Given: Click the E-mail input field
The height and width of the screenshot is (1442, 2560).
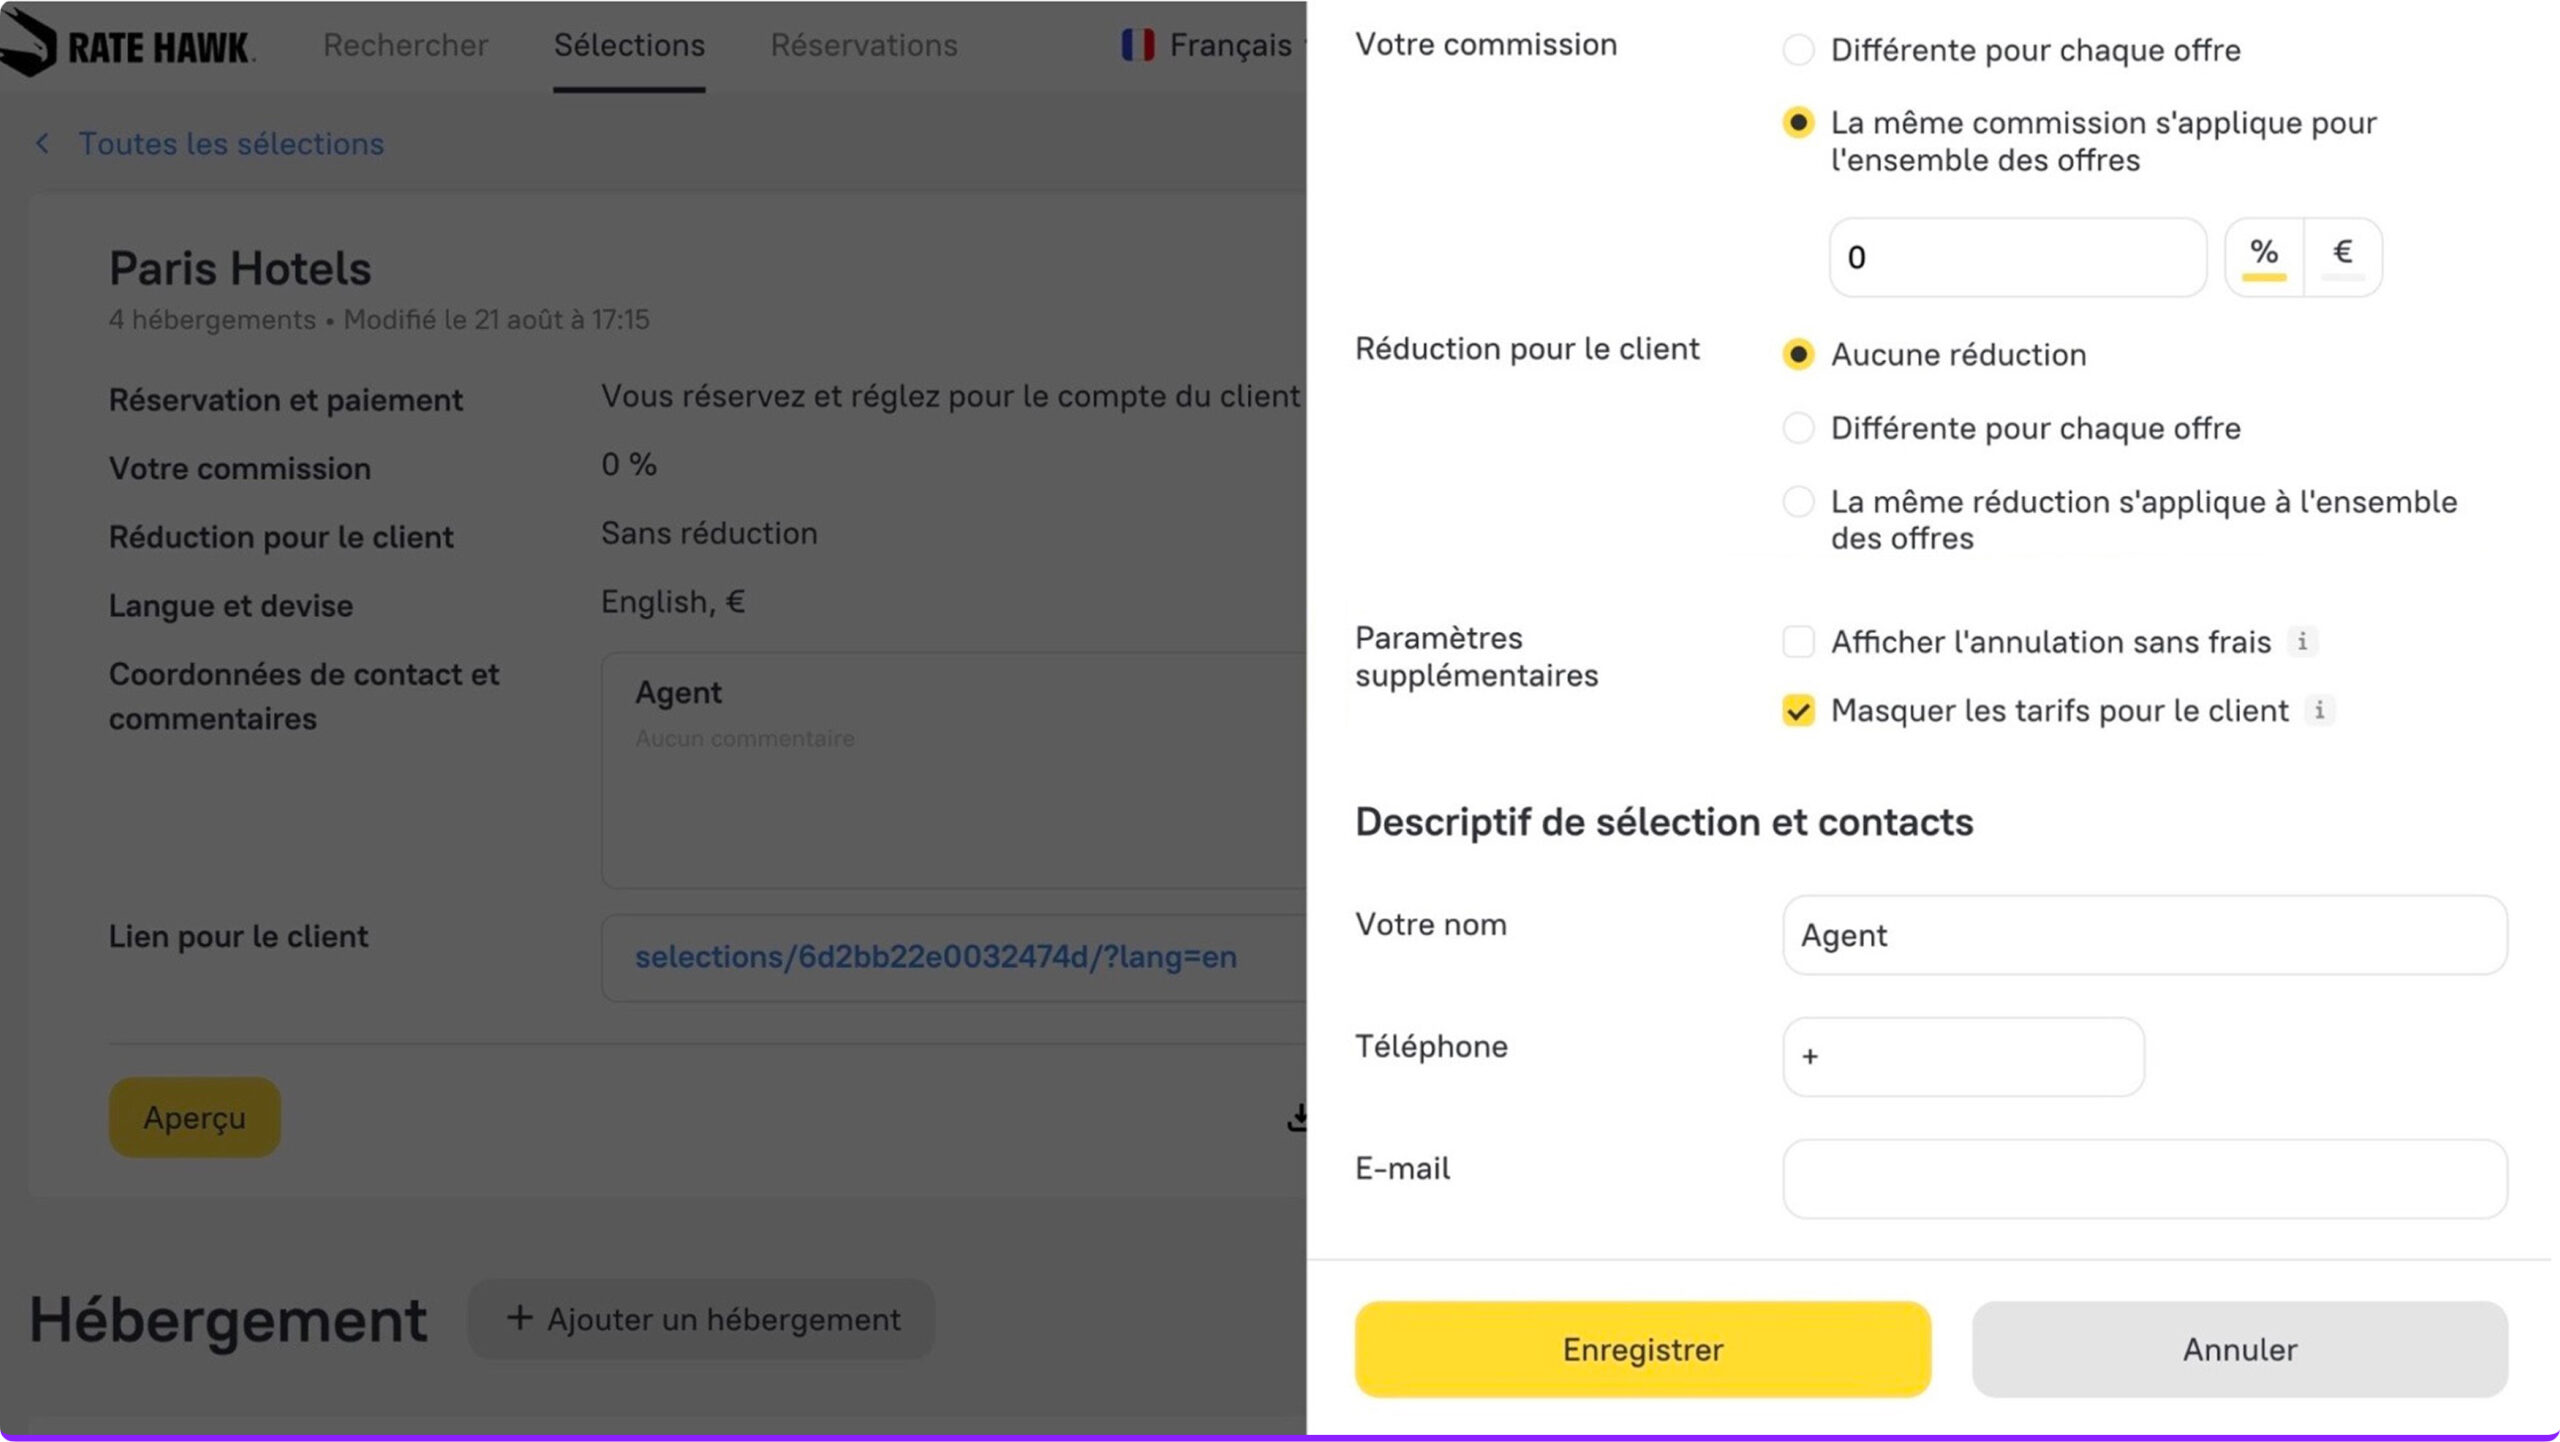Looking at the screenshot, I should point(2144,1179).
